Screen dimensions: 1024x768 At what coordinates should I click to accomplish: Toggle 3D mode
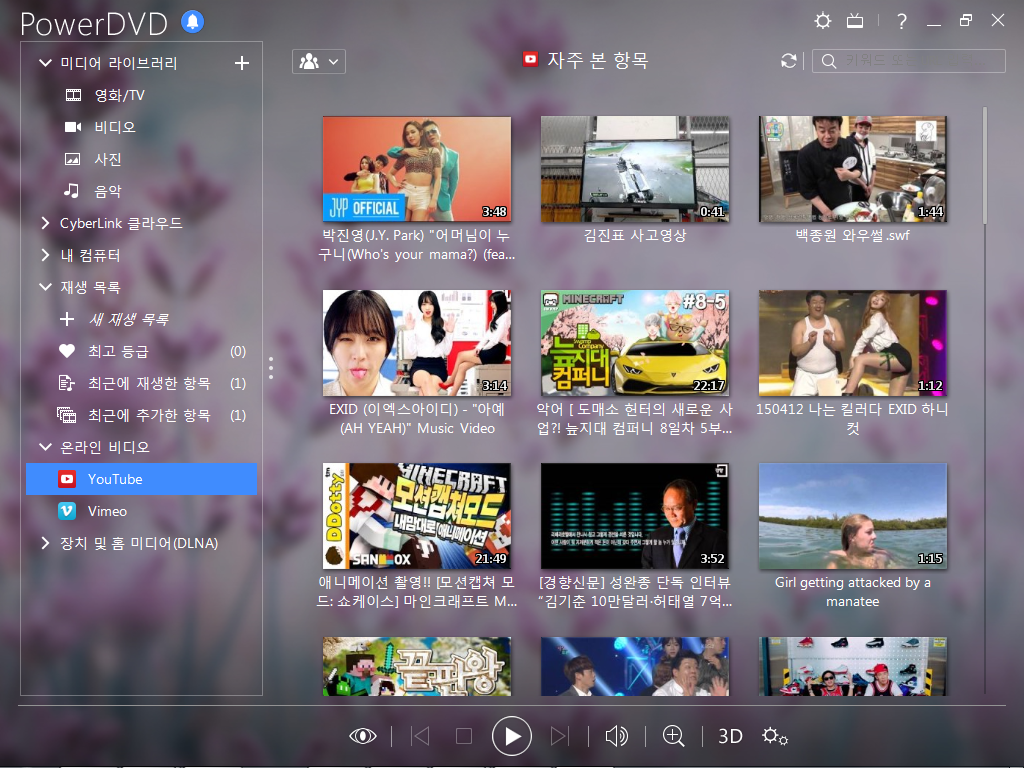[730, 737]
